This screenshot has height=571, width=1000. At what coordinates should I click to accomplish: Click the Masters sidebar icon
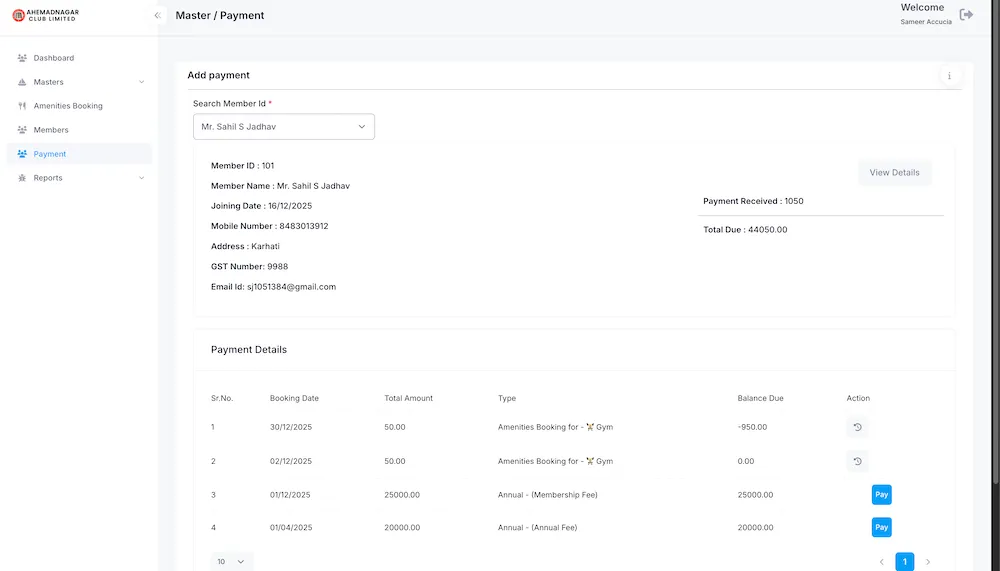click(x=22, y=82)
